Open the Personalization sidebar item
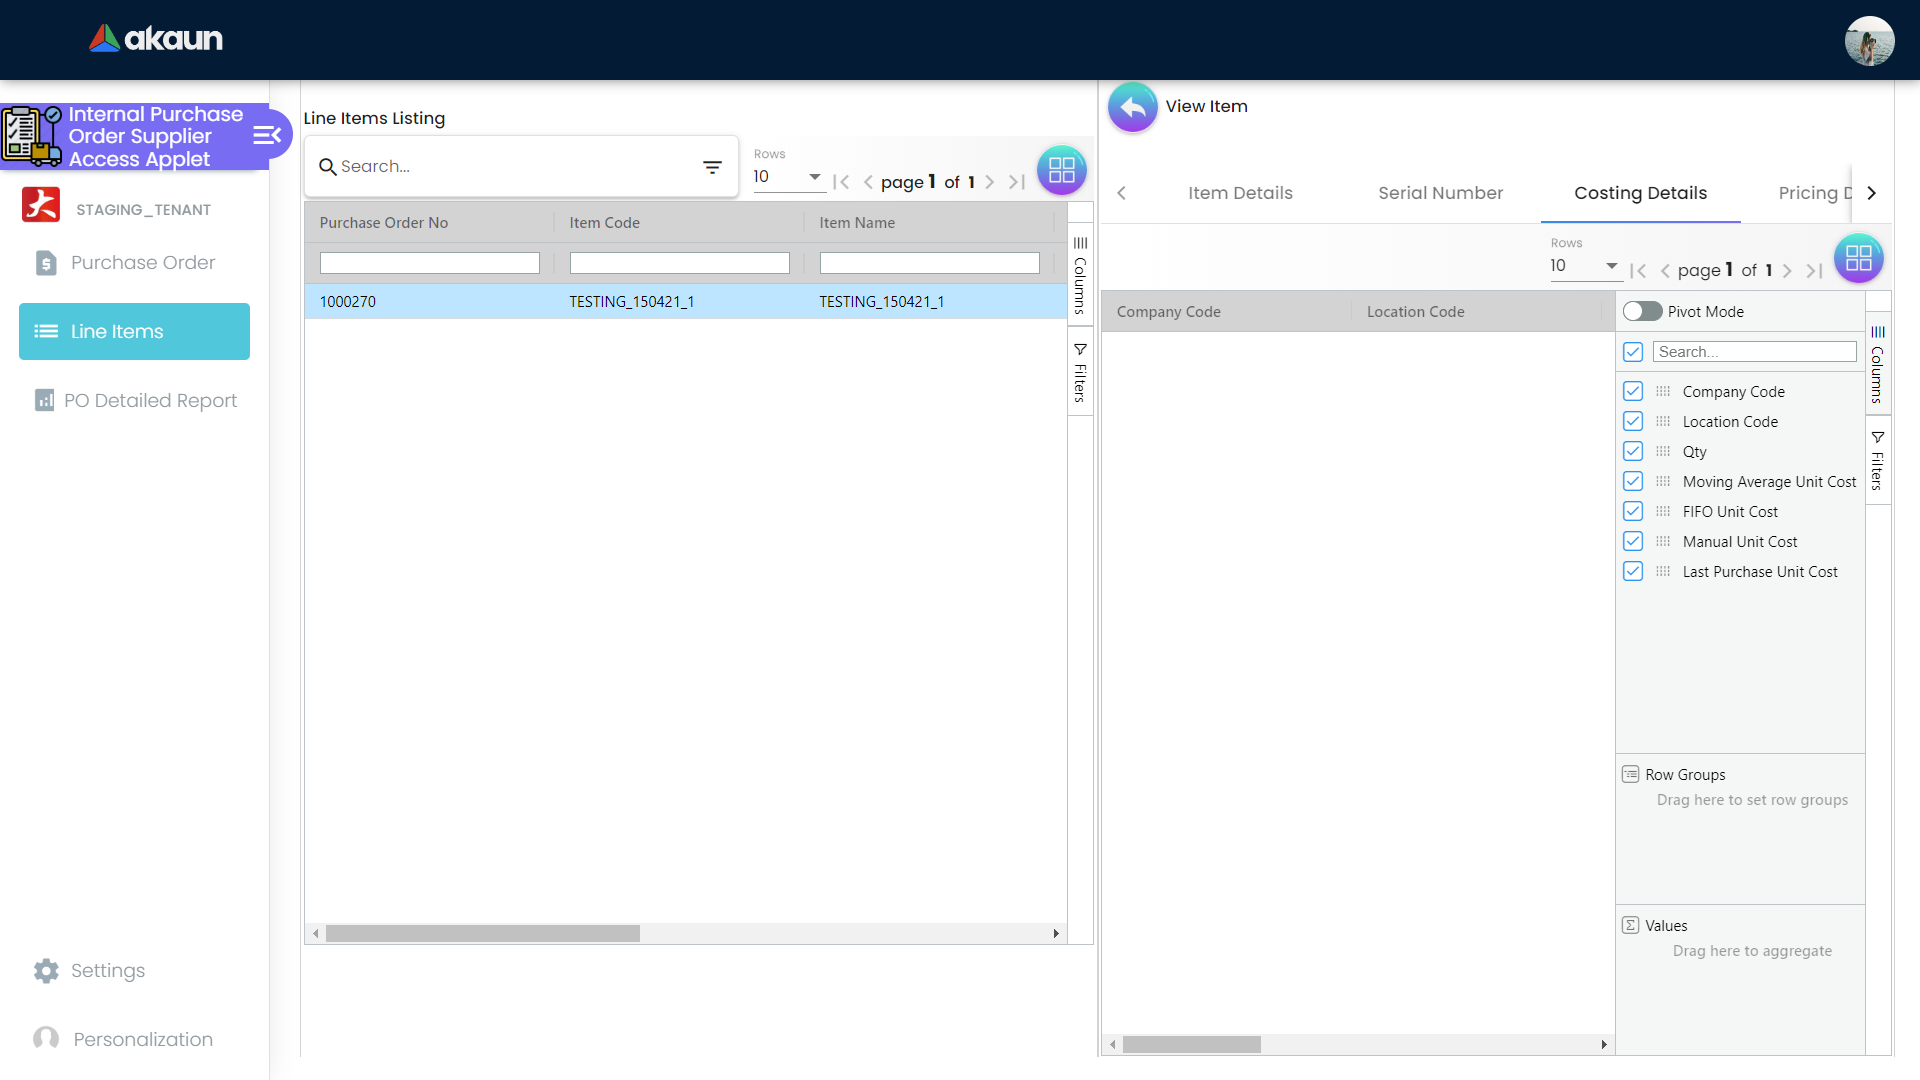Screen dimensions: 1920x1080 pyautogui.click(x=142, y=1039)
